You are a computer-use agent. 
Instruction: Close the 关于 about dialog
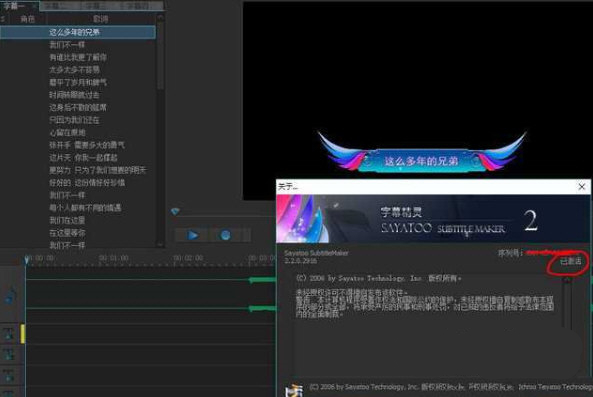(x=582, y=186)
